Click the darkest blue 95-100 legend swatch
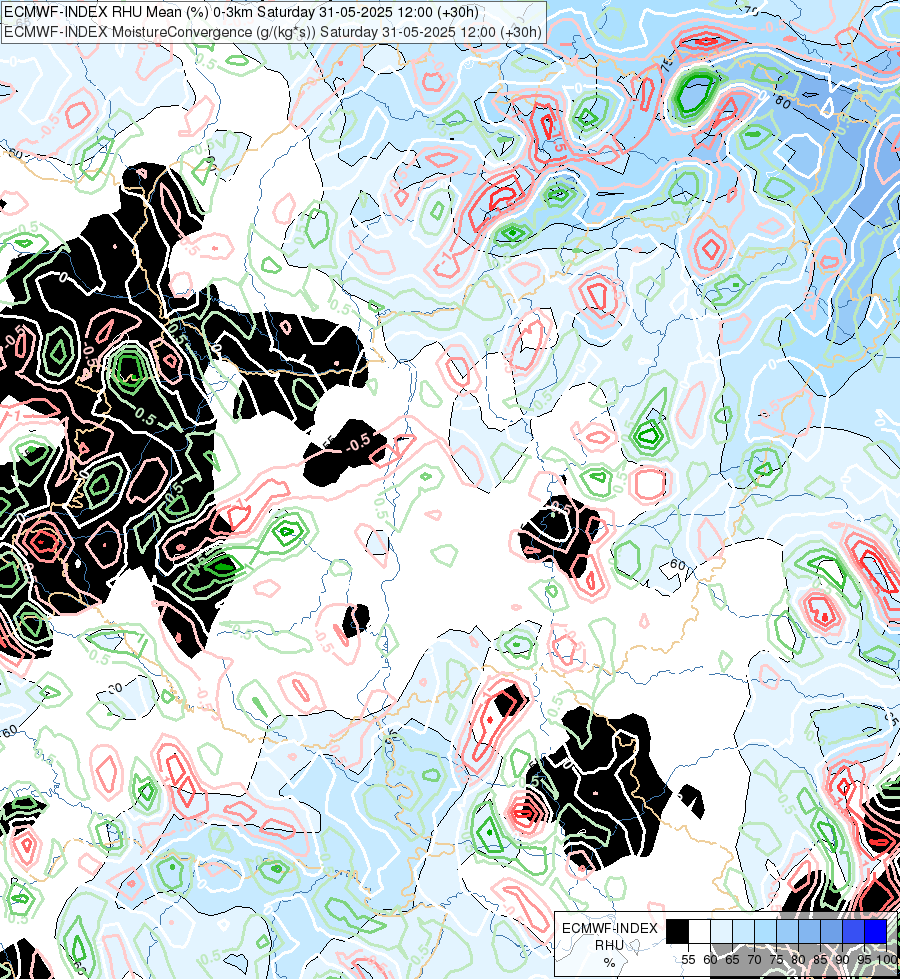Viewport: 900px width, 979px height. coord(875,932)
